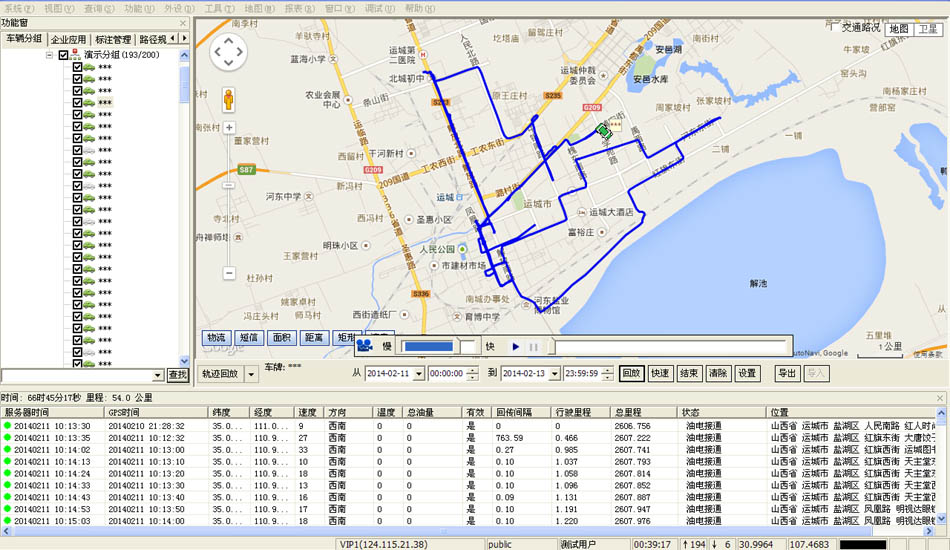Switch to the 企业应用 tab
The width and height of the screenshot is (950, 550).
(69, 39)
